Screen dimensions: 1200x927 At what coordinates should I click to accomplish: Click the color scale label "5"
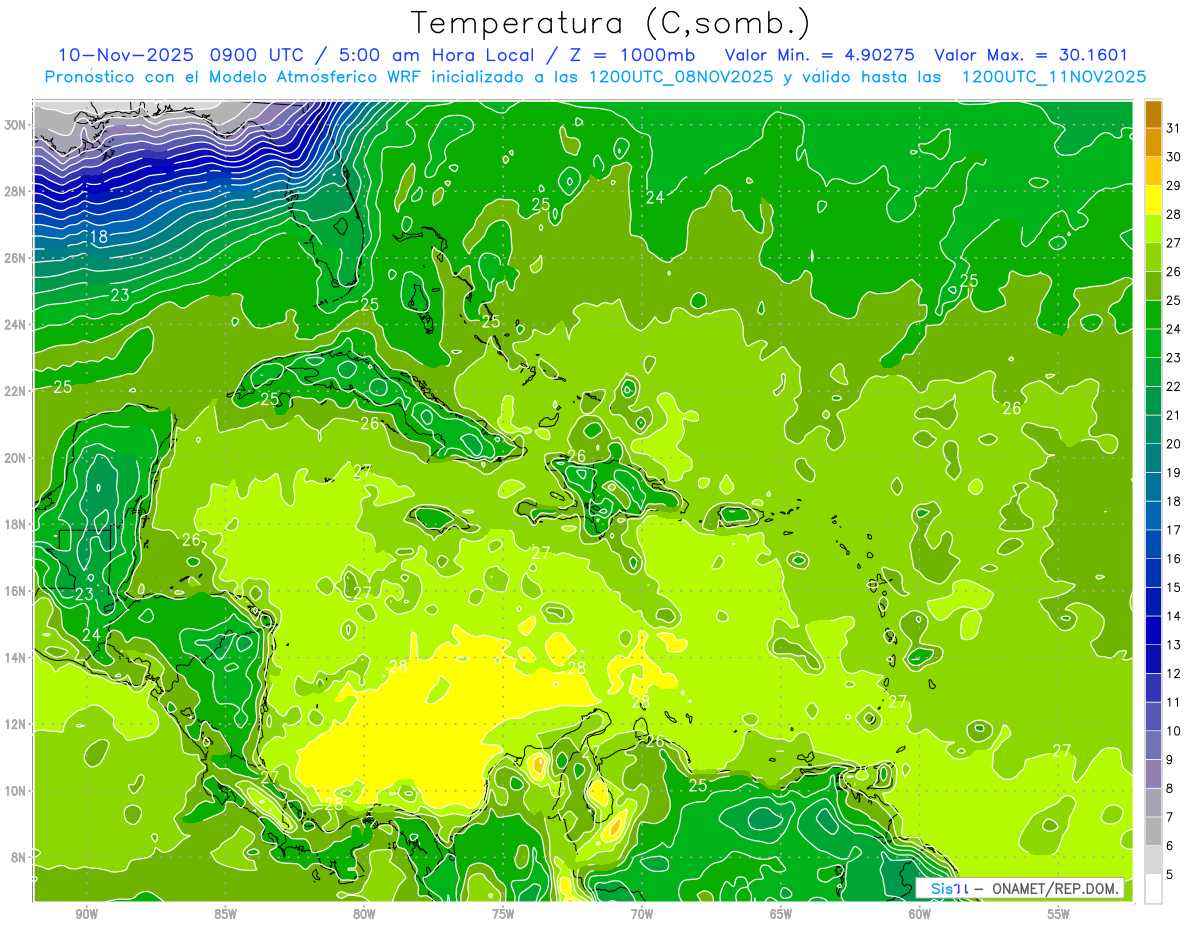pyautogui.click(x=1170, y=874)
